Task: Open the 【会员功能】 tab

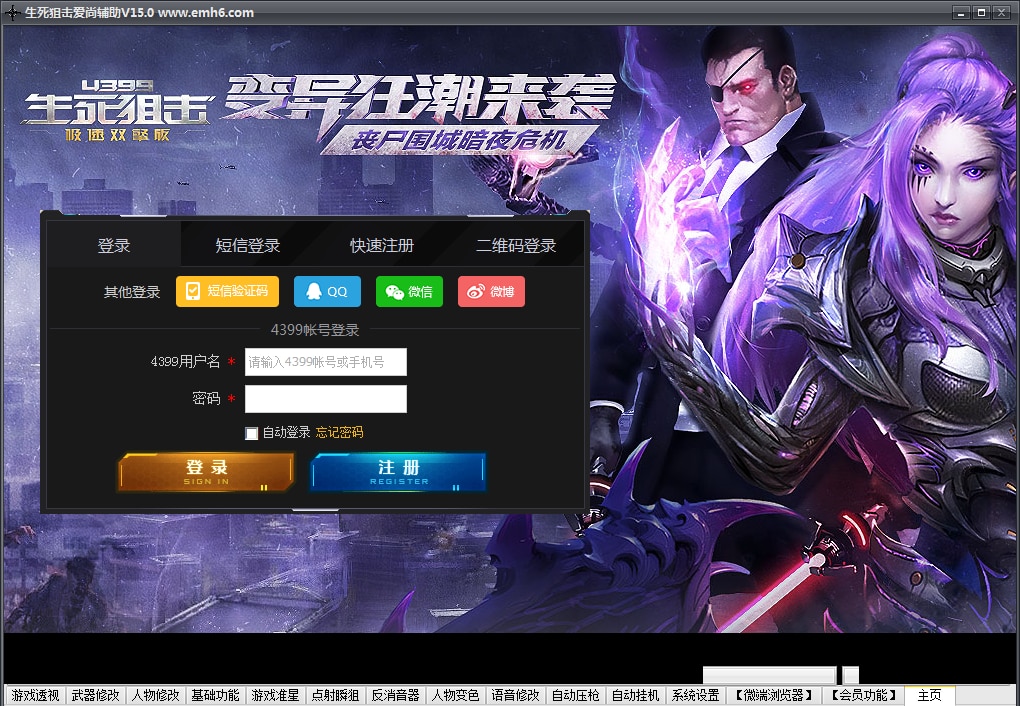Action: (864, 696)
